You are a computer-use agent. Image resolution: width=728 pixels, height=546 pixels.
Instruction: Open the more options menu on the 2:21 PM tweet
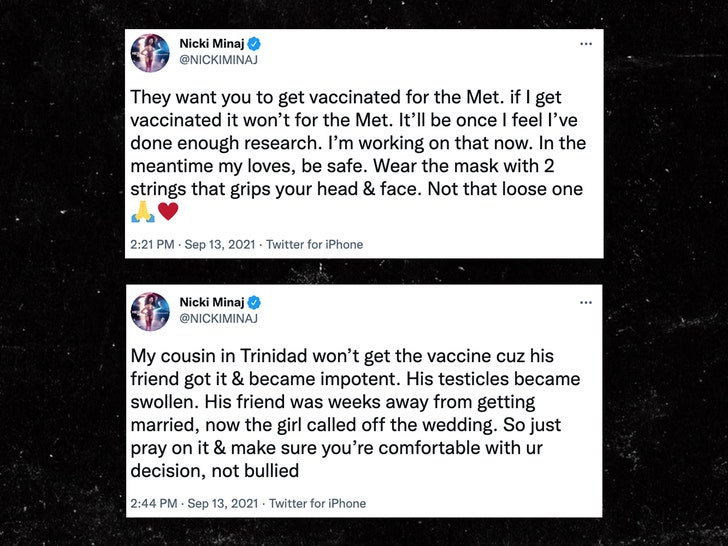pyautogui.click(x=585, y=45)
